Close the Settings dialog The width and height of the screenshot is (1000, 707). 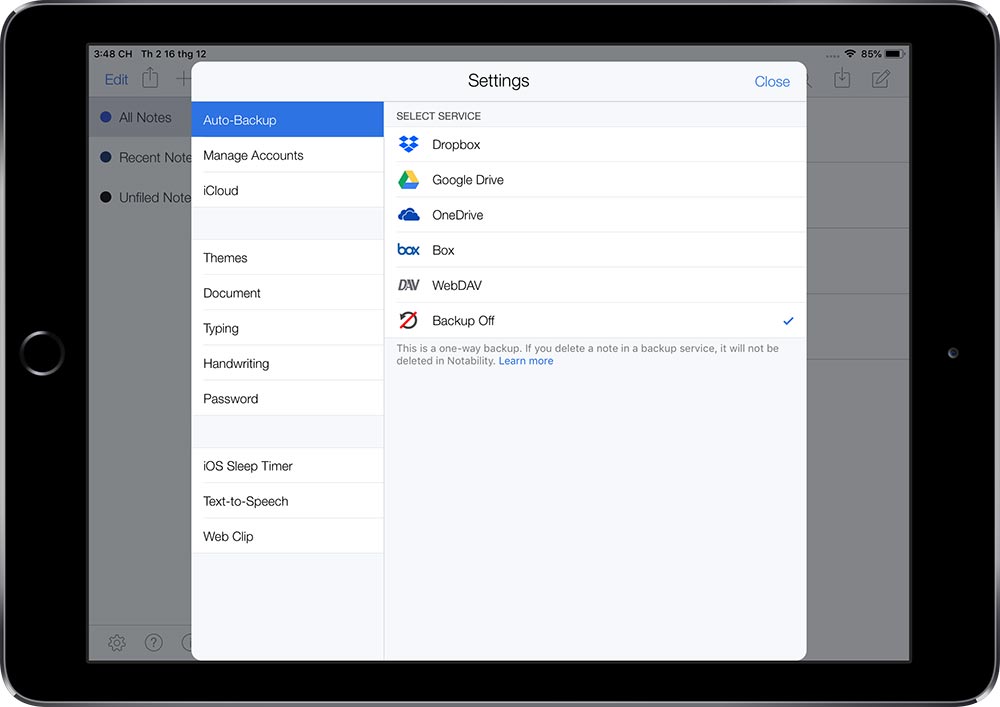click(772, 82)
